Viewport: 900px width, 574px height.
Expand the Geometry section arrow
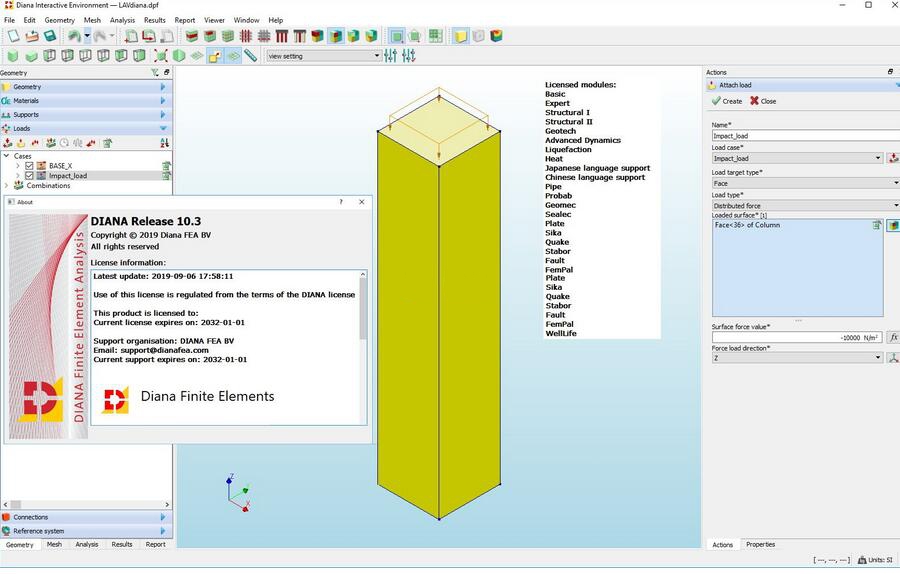[x=163, y=87]
